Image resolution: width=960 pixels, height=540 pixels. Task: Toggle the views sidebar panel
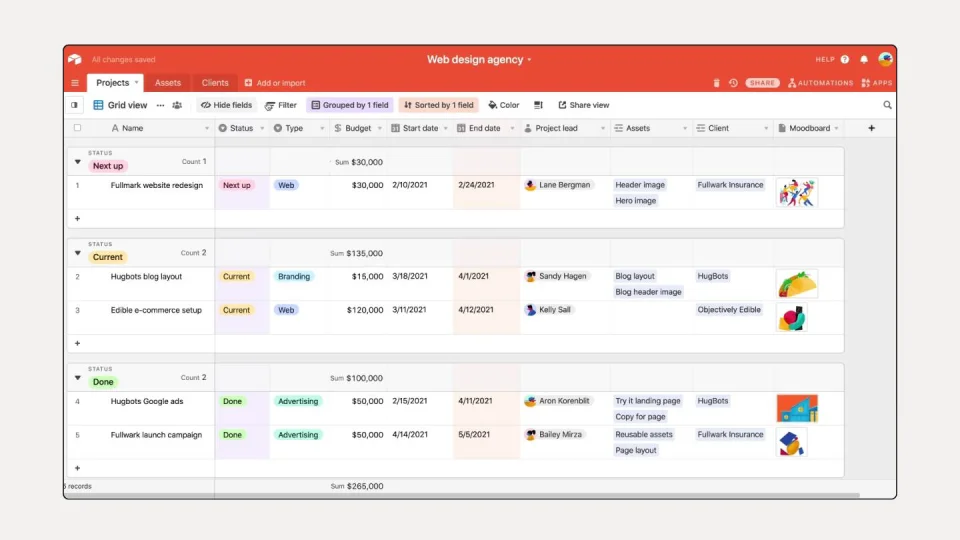click(74, 105)
